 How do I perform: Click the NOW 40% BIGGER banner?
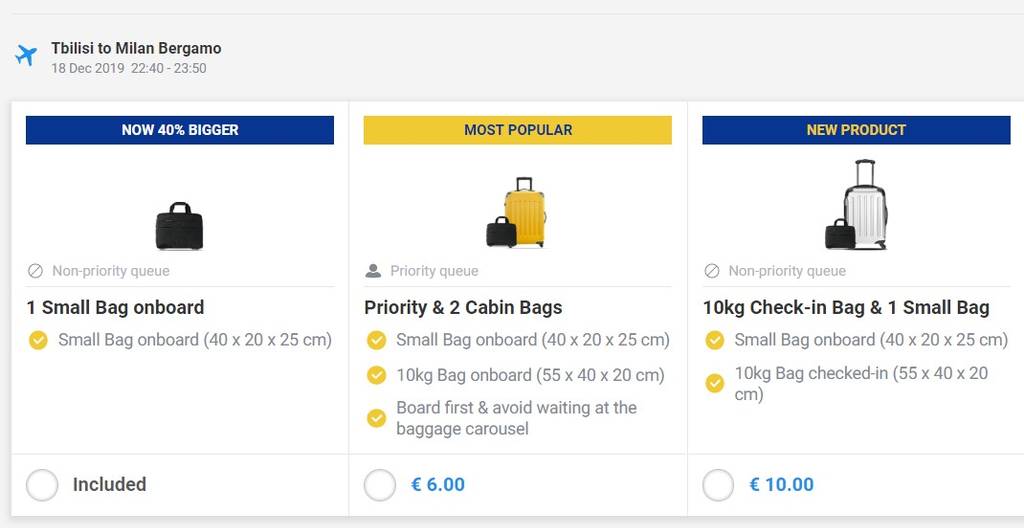tap(180, 130)
